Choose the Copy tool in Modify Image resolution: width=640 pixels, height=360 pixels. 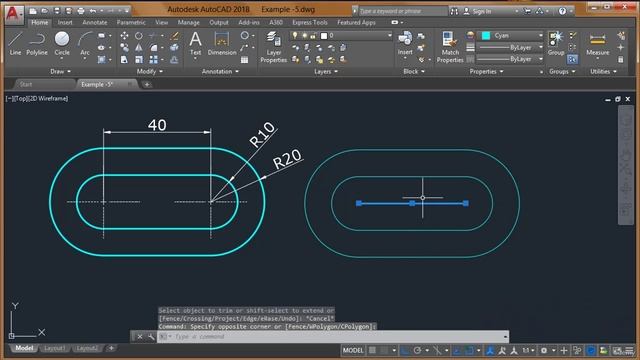point(124,48)
